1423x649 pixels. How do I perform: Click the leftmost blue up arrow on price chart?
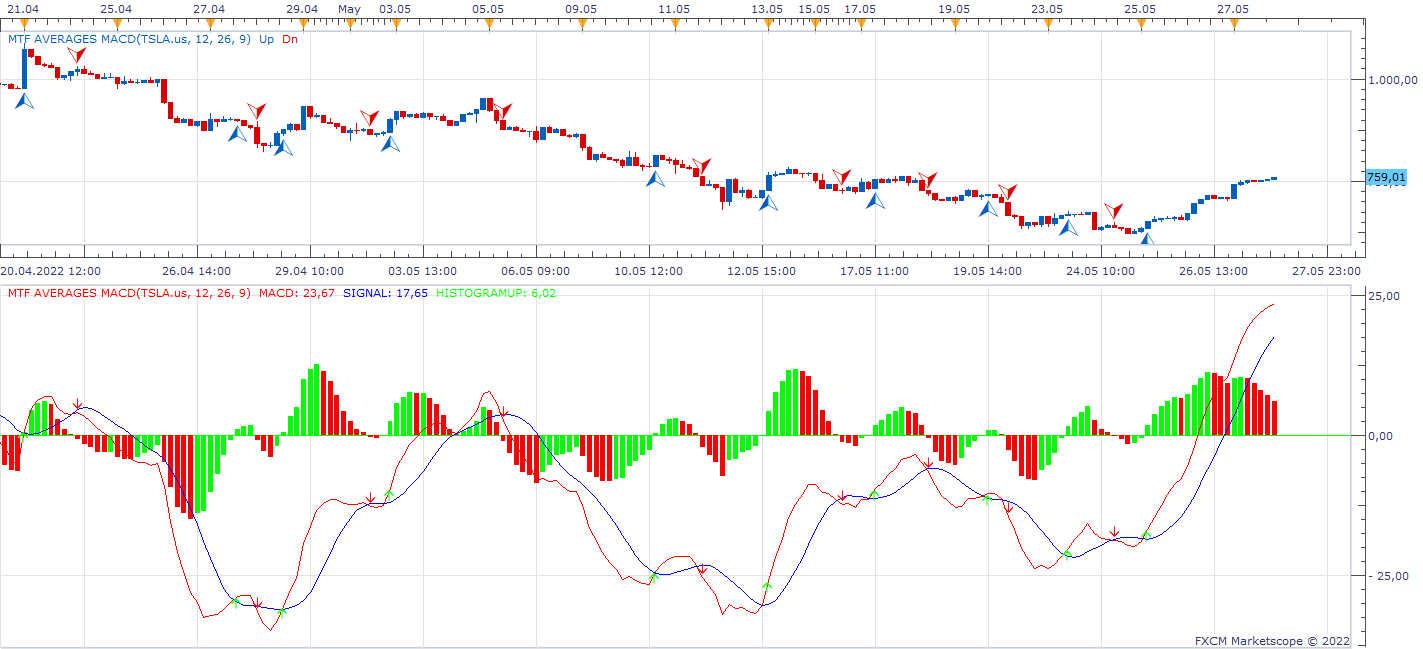coord(24,100)
